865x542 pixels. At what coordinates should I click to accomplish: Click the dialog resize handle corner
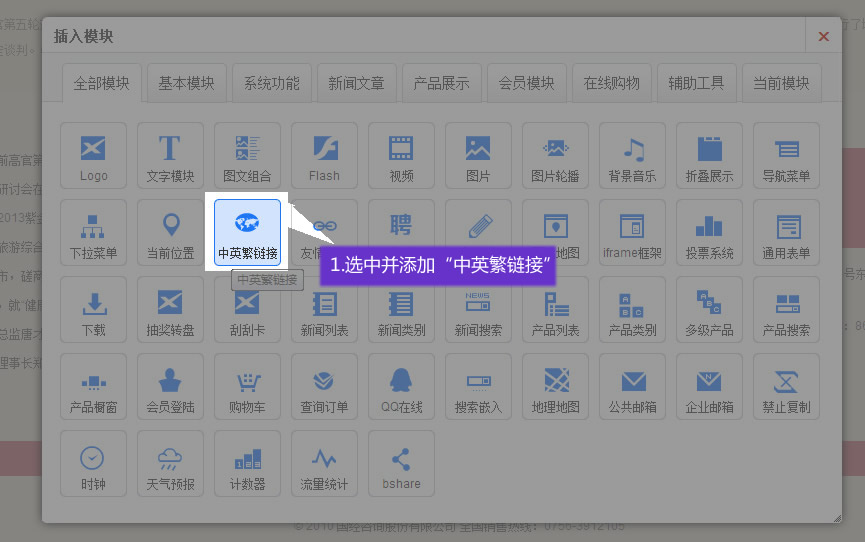click(836, 517)
